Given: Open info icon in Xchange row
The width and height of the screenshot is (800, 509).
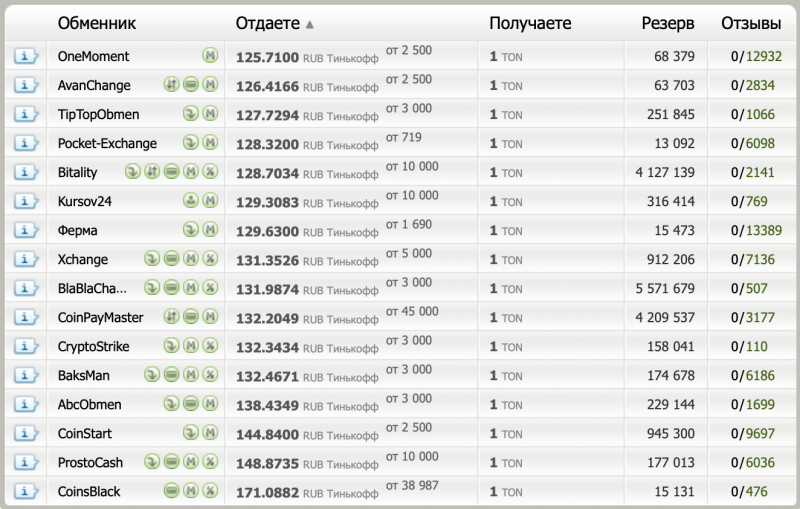Looking at the screenshot, I should (x=26, y=259).
